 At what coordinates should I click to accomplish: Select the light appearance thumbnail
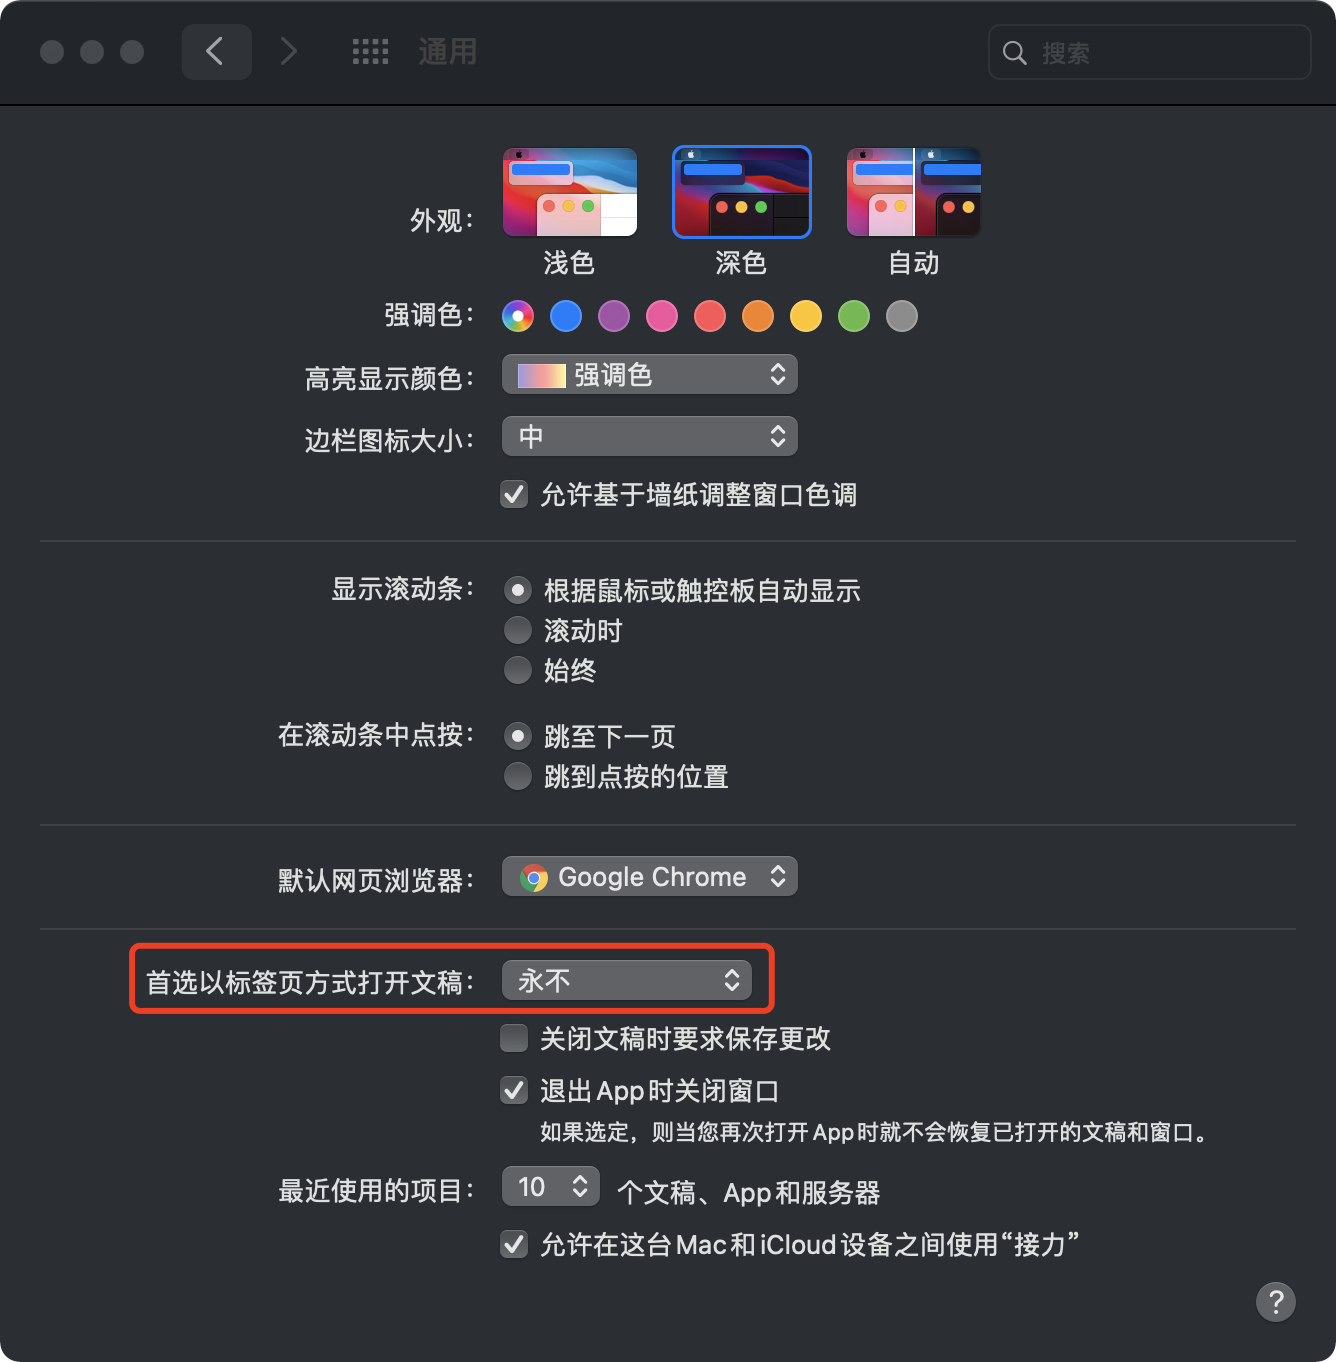[570, 192]
